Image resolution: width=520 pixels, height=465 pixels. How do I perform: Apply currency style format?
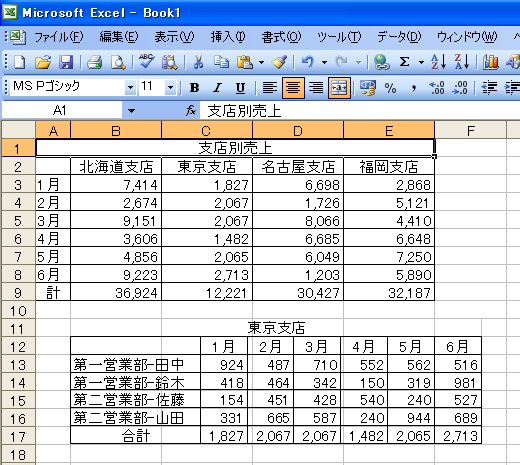pyautogui.click(x=367, y=88)
